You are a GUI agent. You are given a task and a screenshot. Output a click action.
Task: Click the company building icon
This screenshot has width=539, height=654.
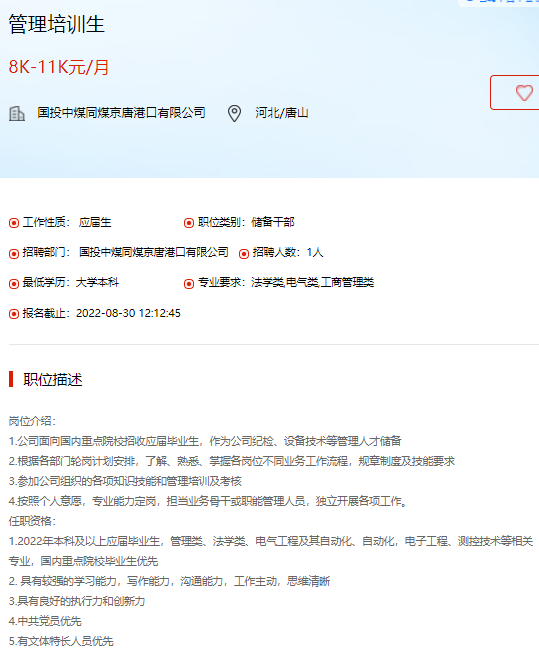[x=17, y=113]
